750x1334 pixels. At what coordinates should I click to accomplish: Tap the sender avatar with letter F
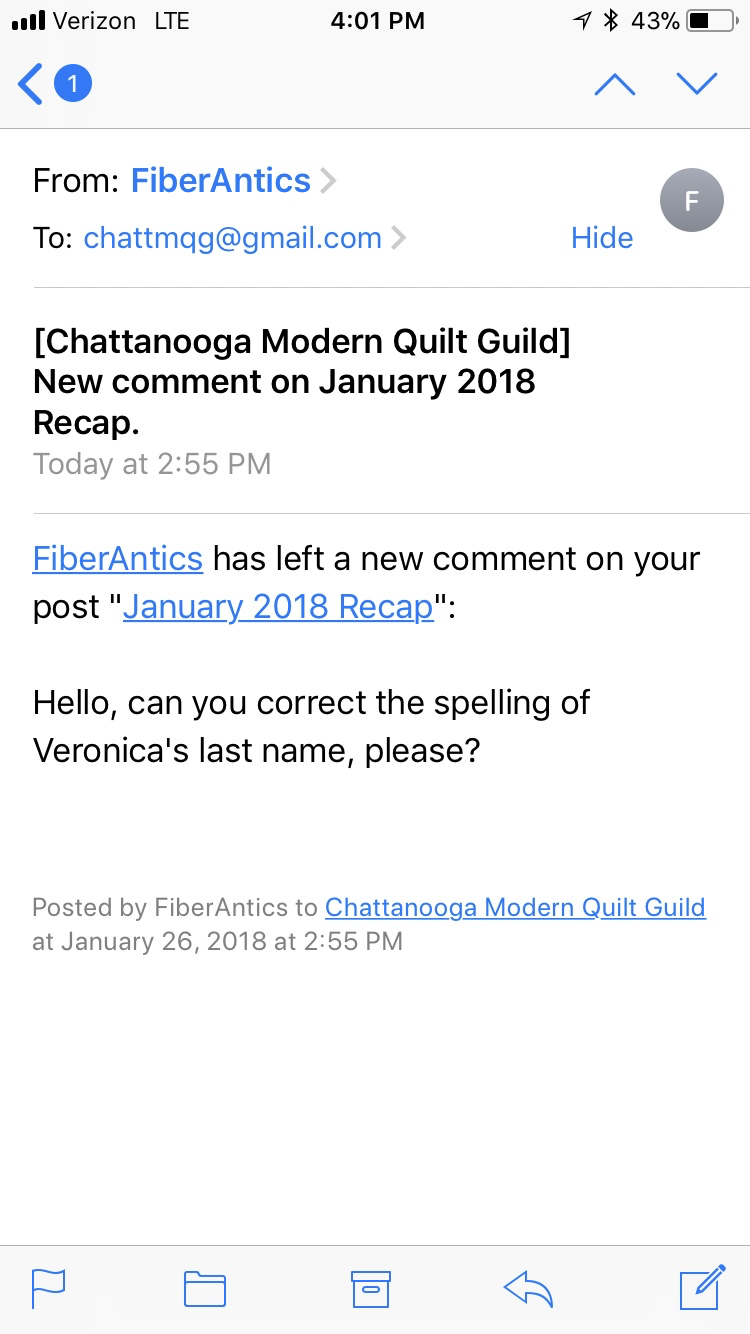pyautogui.click(x=691, y=201)
